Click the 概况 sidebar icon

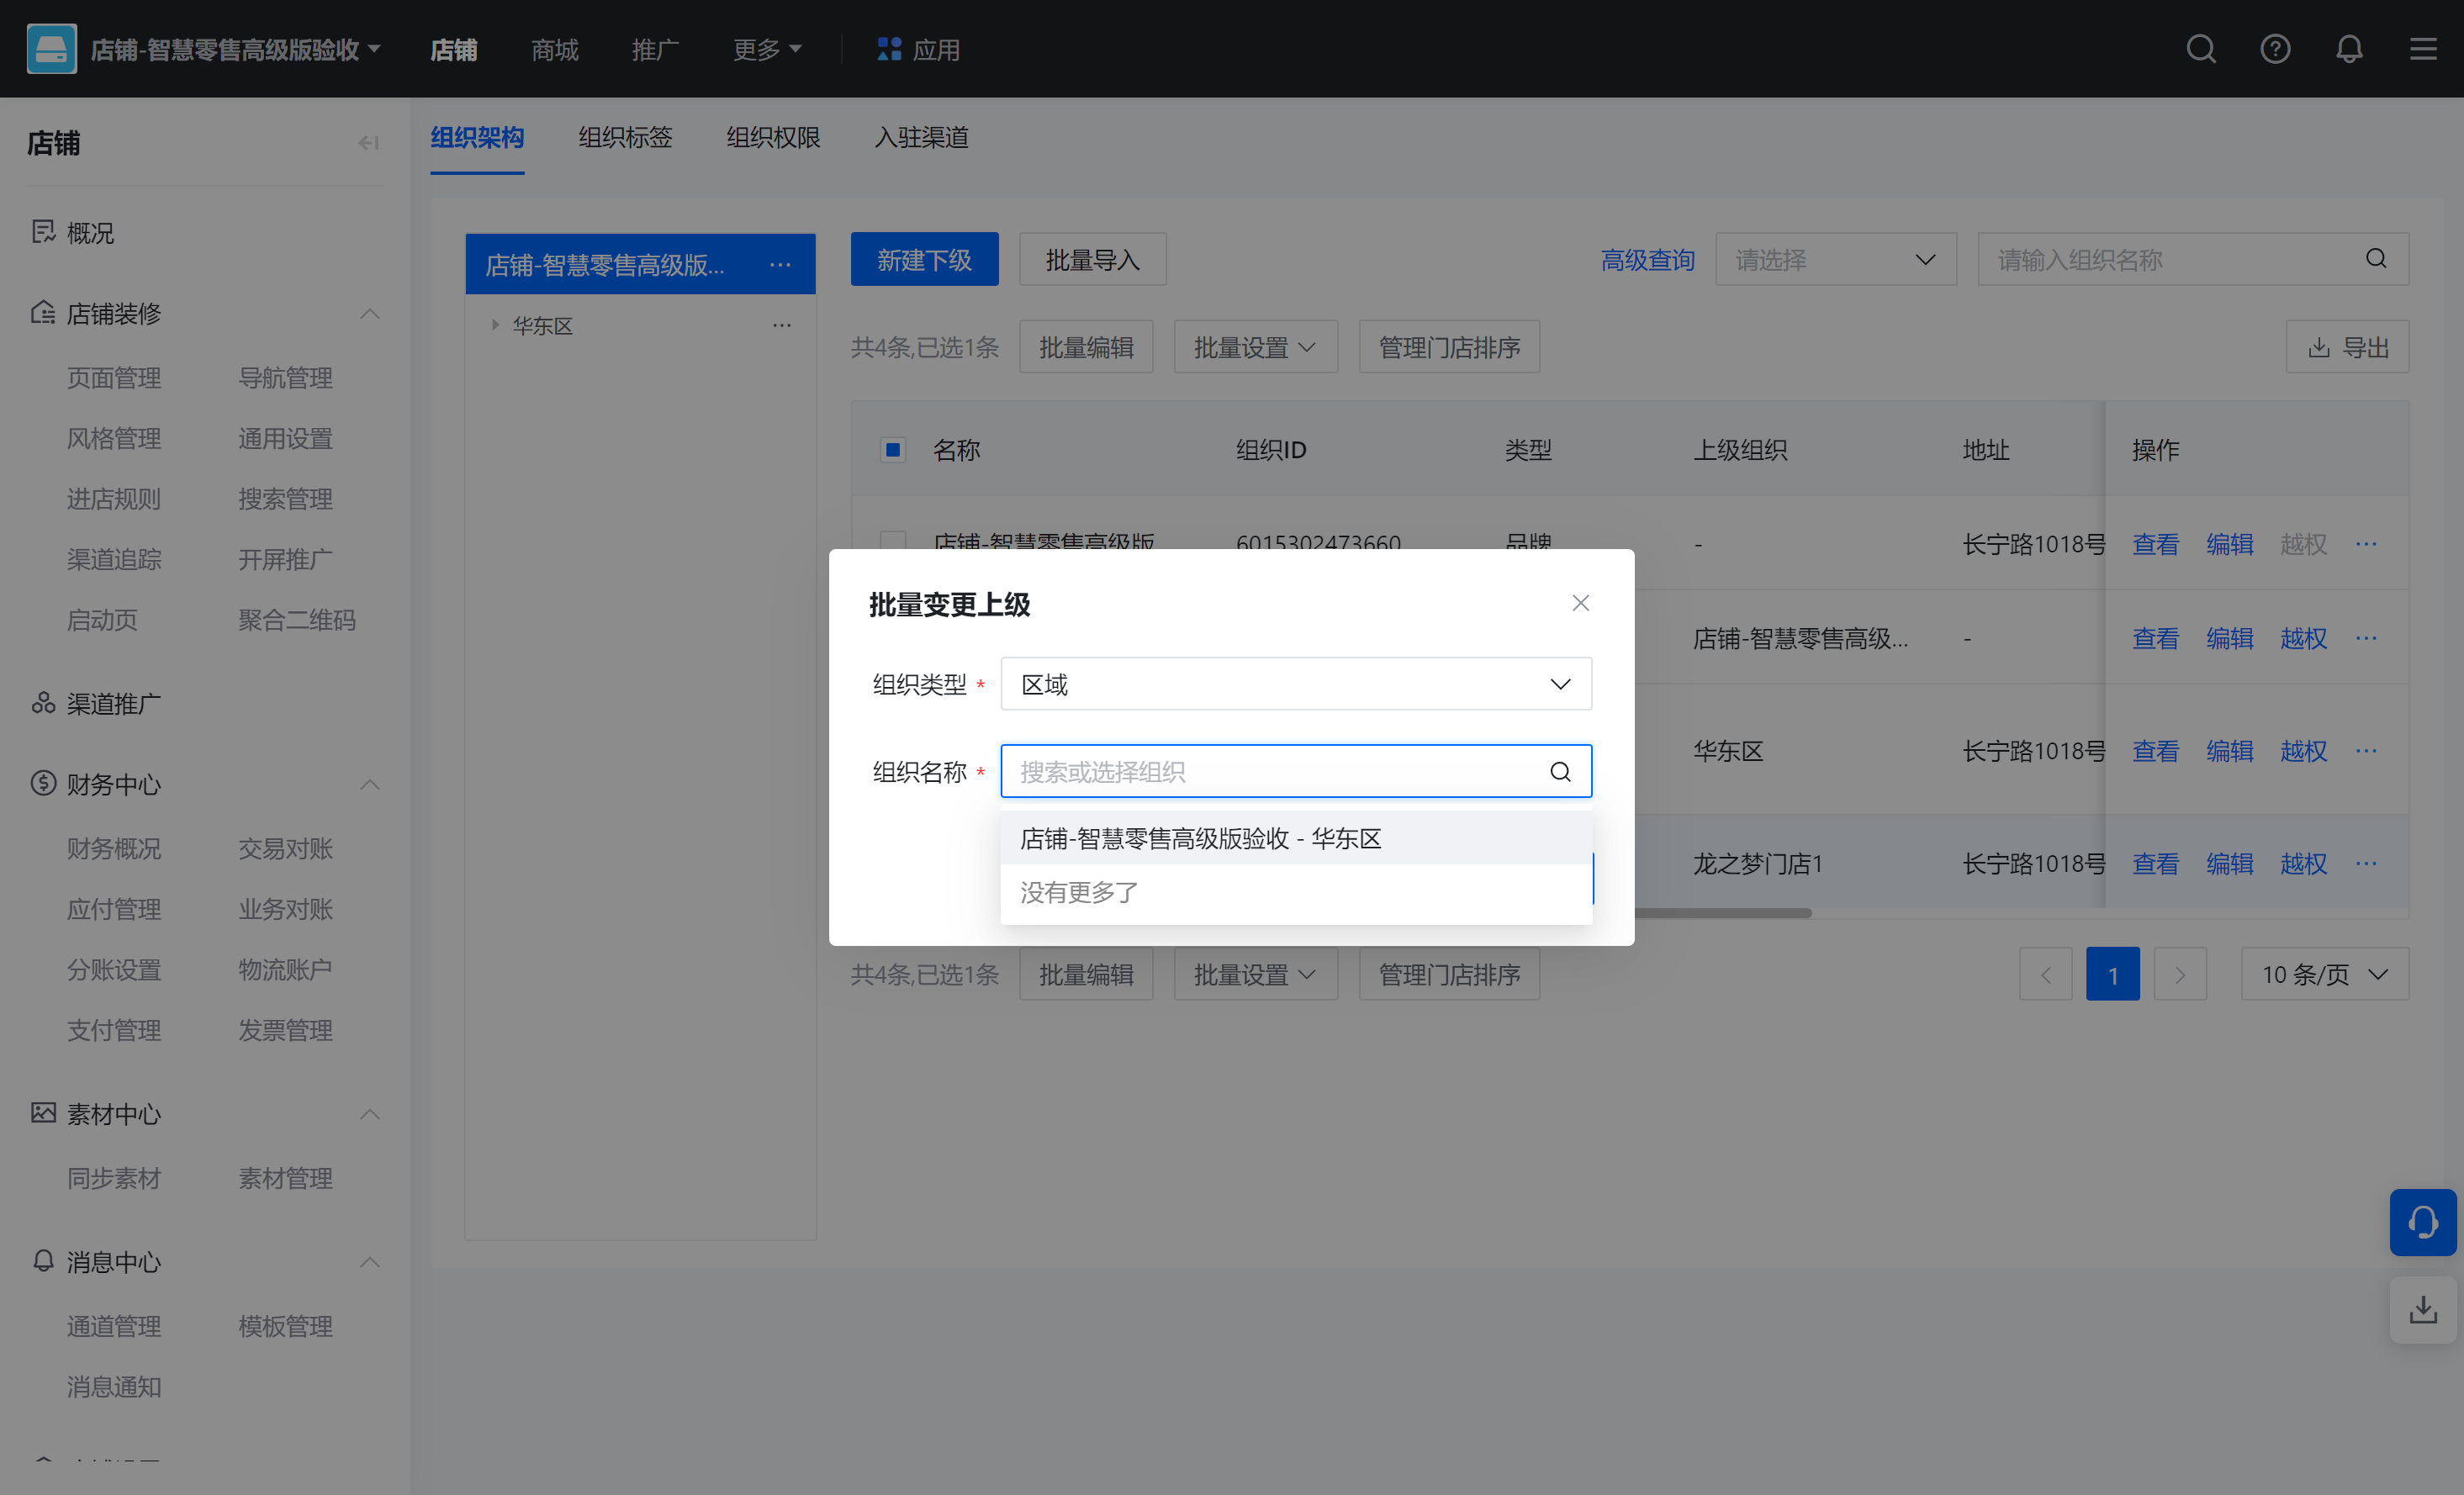(43, 232)
